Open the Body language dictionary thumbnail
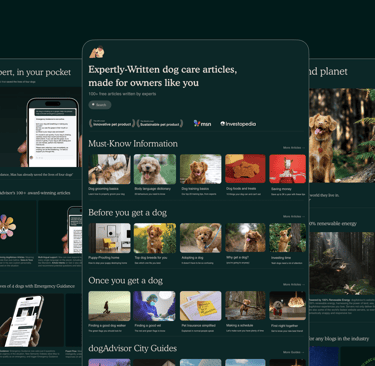375x366 pixels. (155, 169)
